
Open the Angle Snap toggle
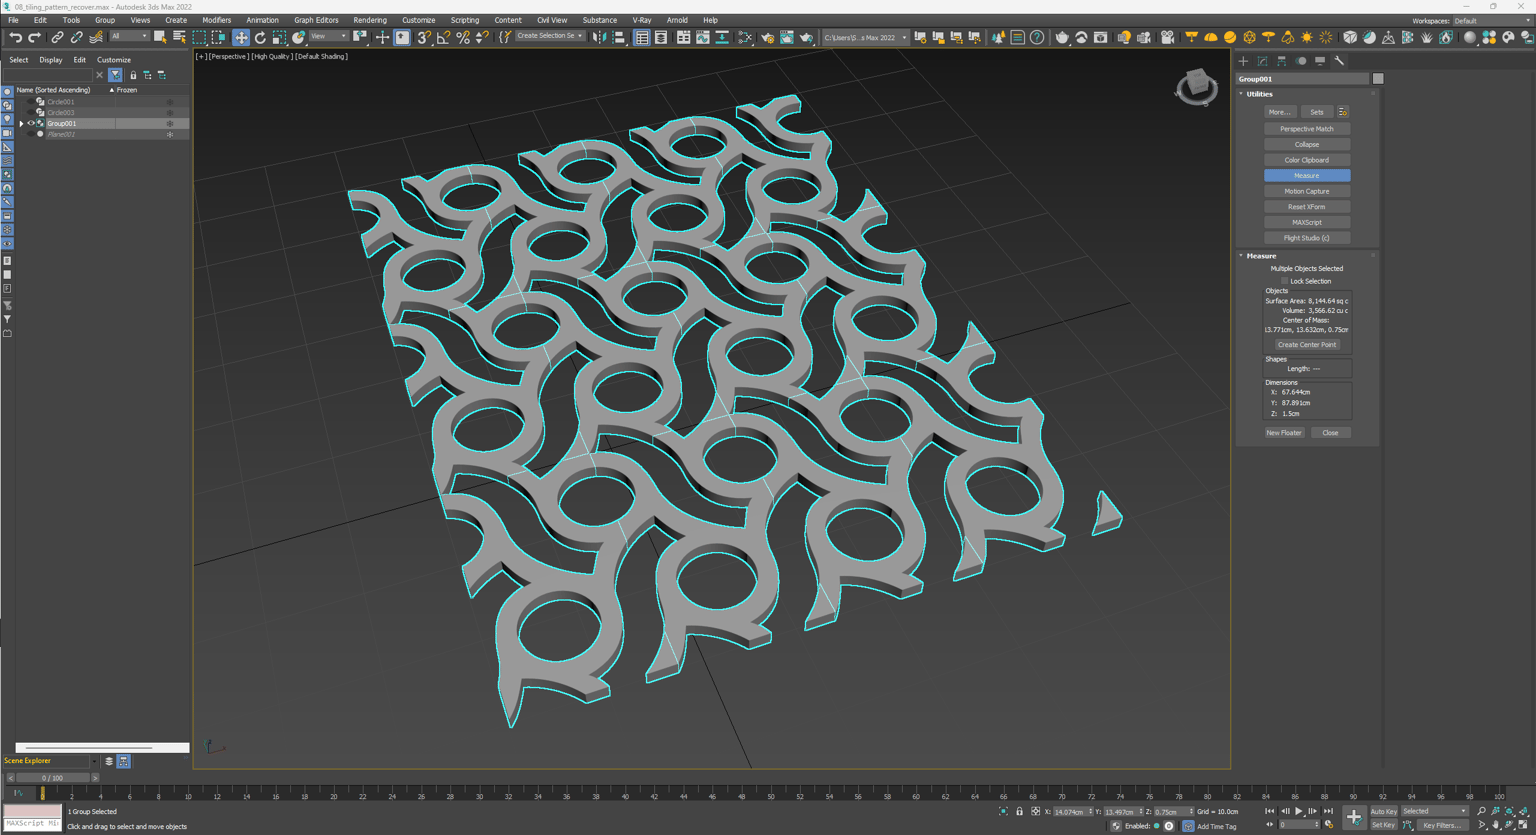(443, 37)
